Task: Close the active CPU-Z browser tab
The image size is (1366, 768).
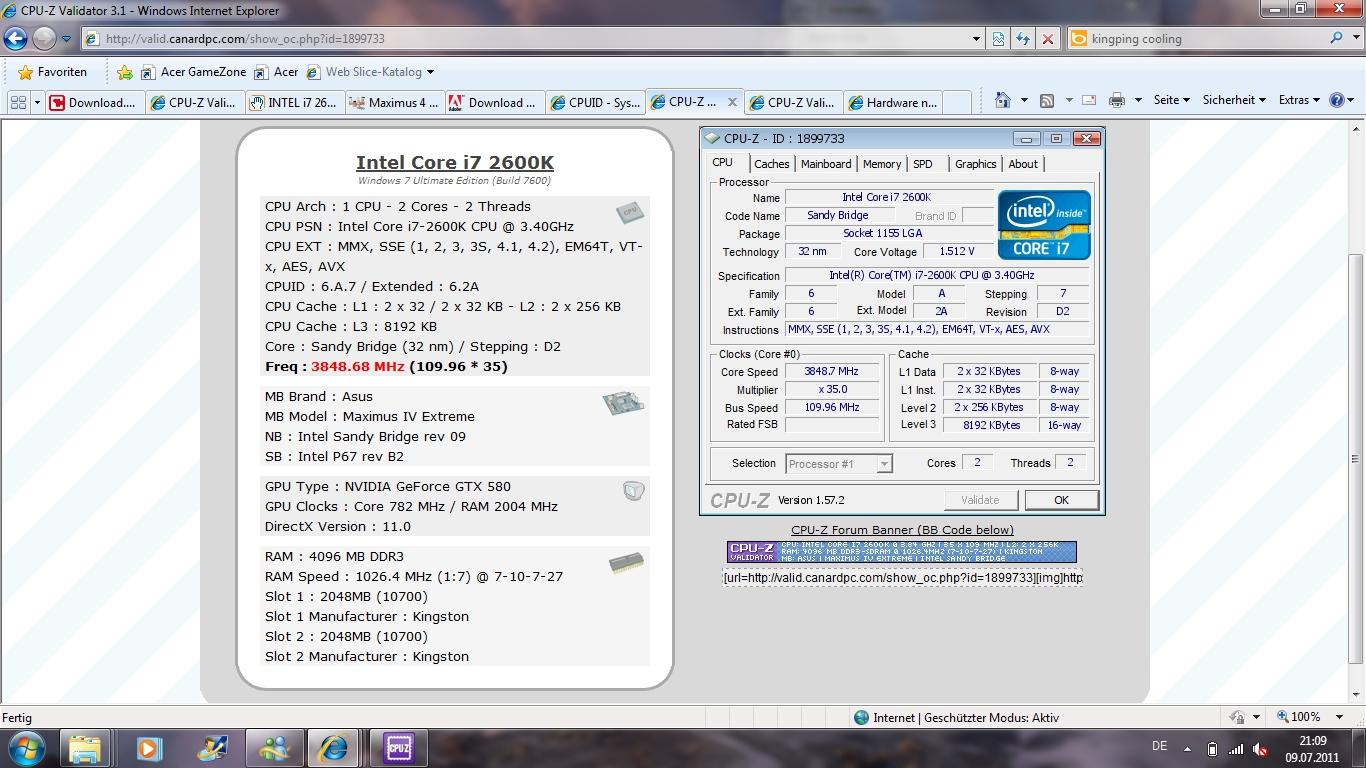Action: pos(732,102)
